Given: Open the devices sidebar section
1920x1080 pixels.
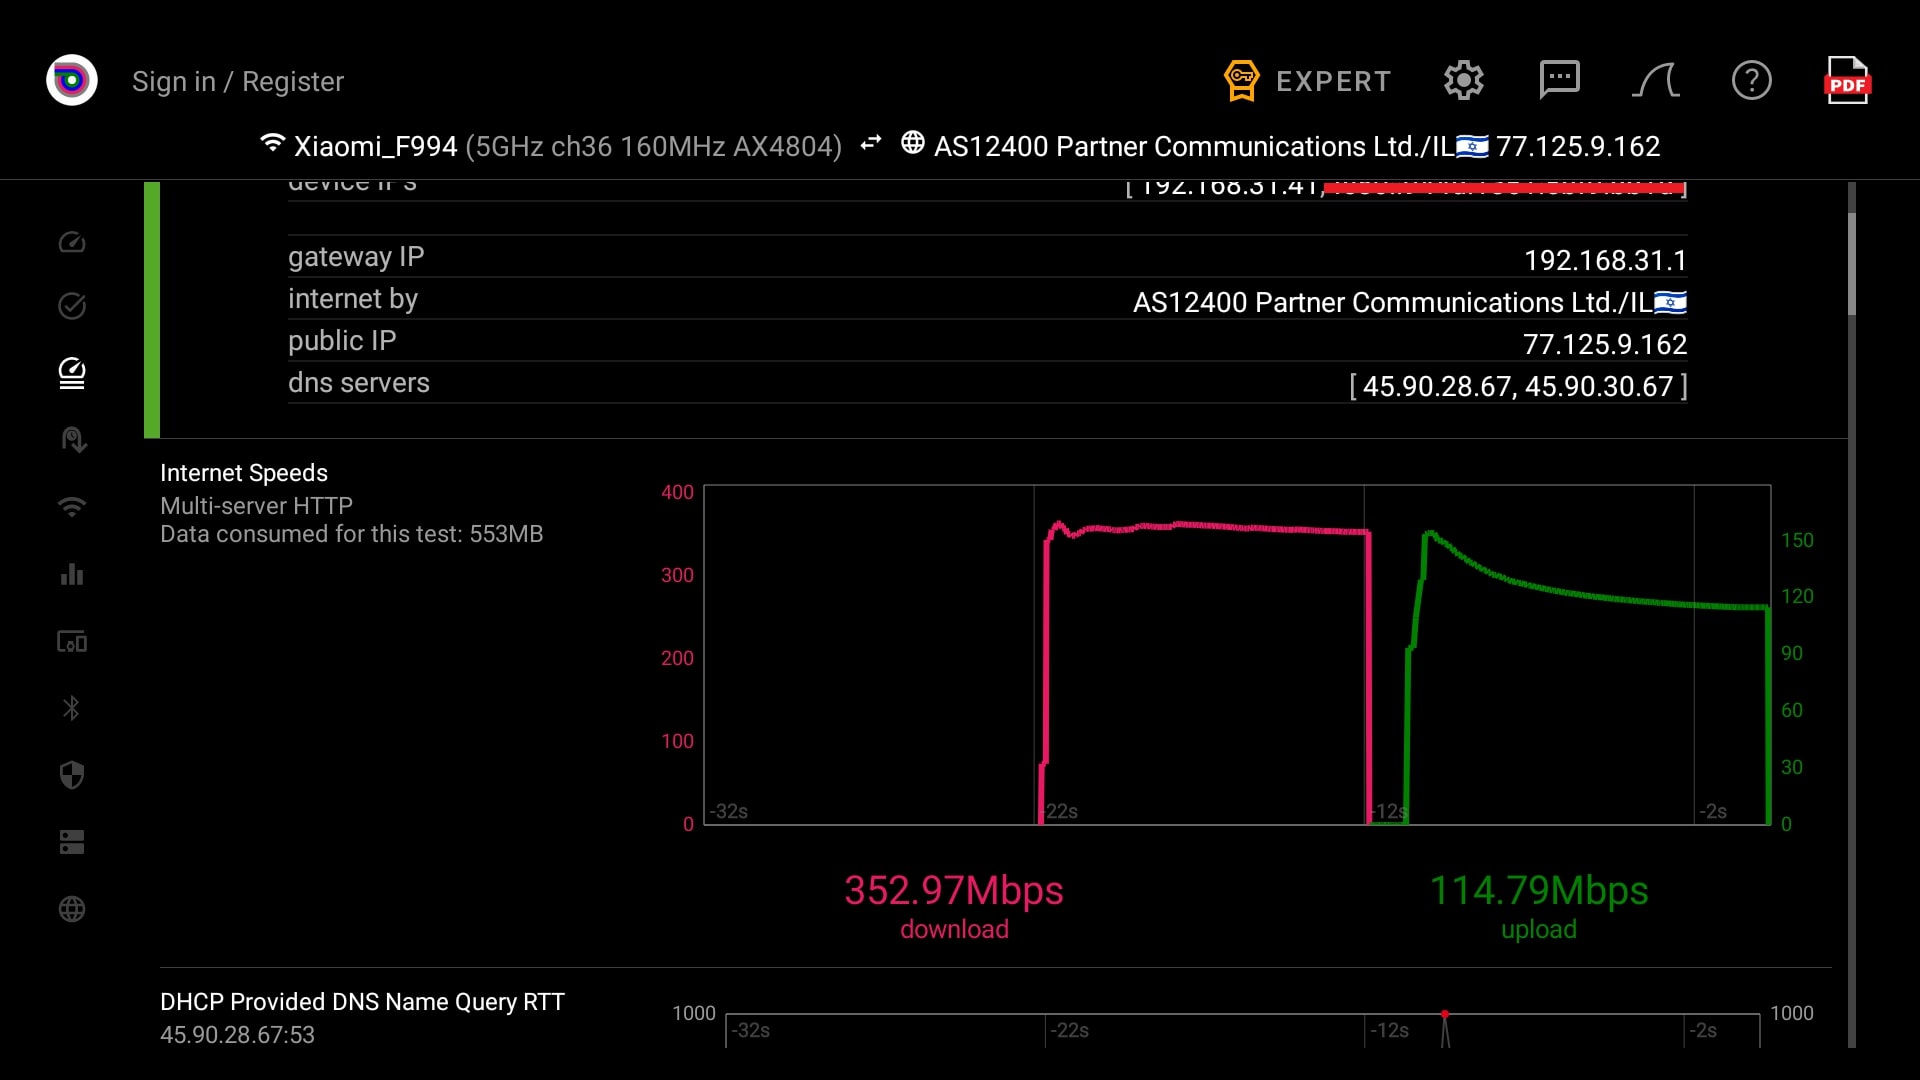Looking at the screenshot, I should point(72,641).
